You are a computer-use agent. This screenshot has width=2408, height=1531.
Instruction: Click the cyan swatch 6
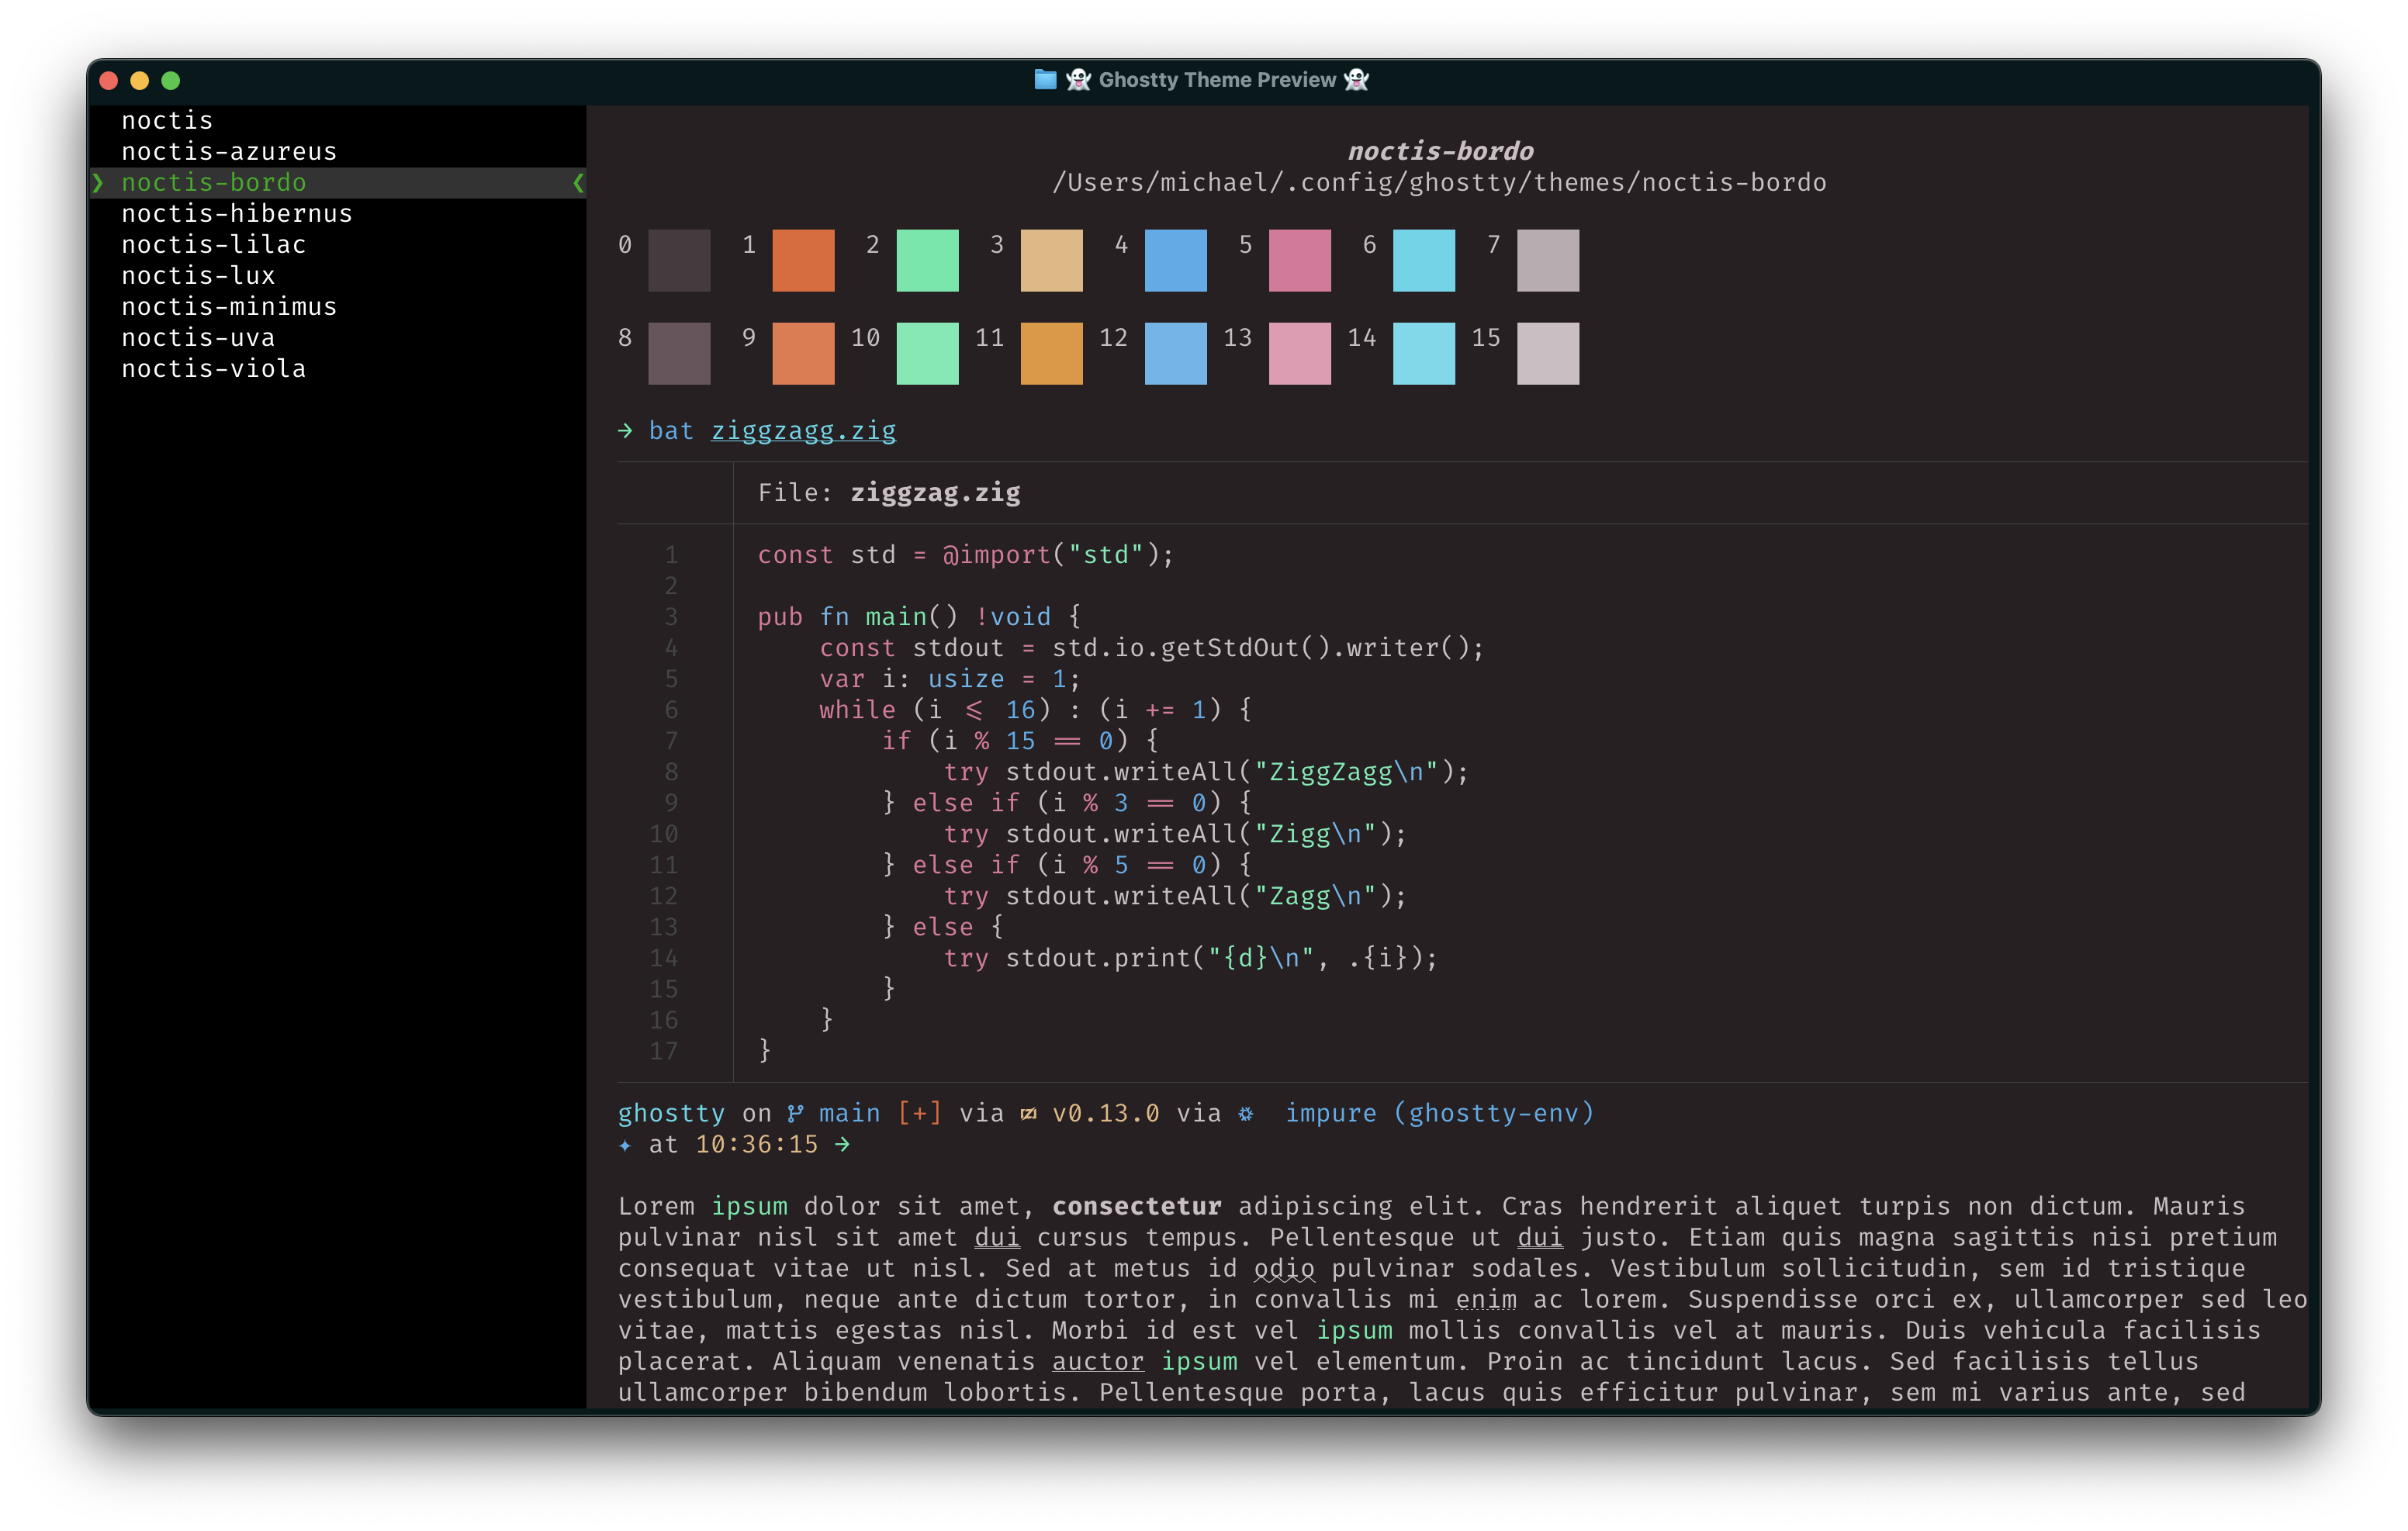click(1423, 260)
